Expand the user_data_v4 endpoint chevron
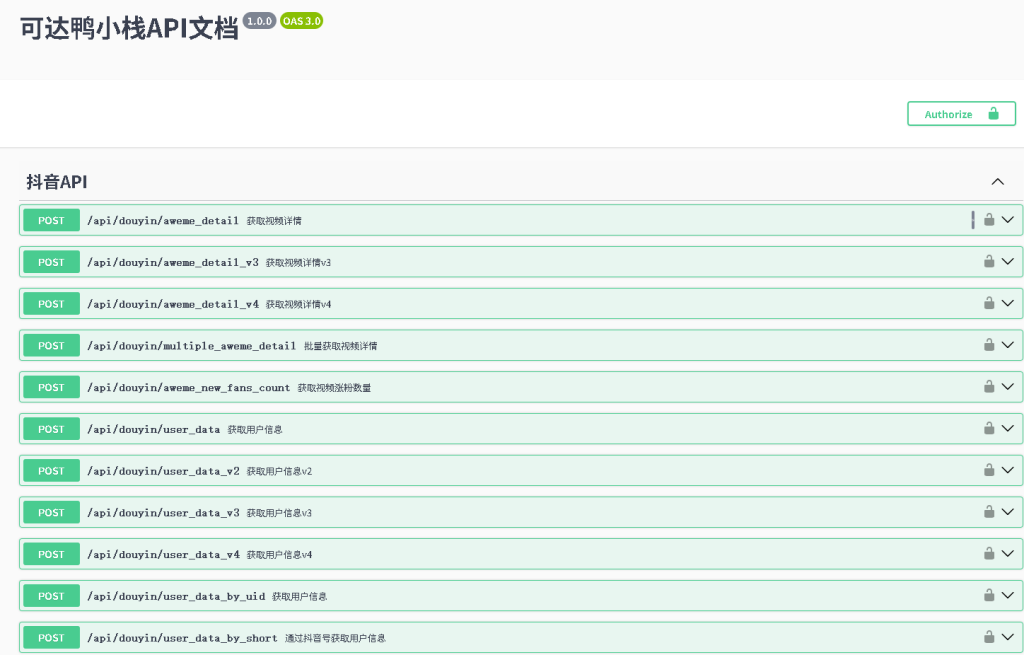This screenshot has width=1024, height=655. point(1008,554)
